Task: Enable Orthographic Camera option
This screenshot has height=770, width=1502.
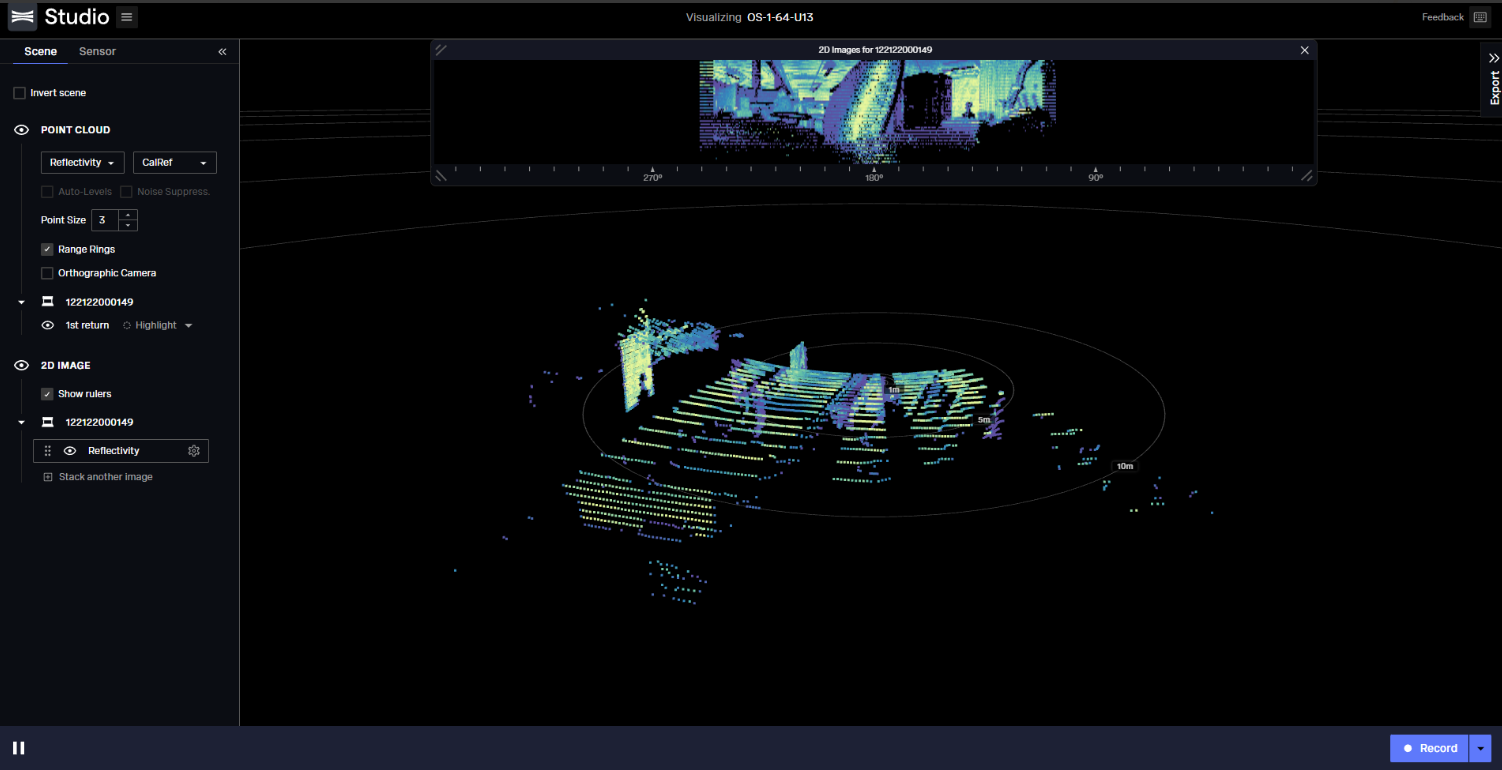Action: coord(47,273)
